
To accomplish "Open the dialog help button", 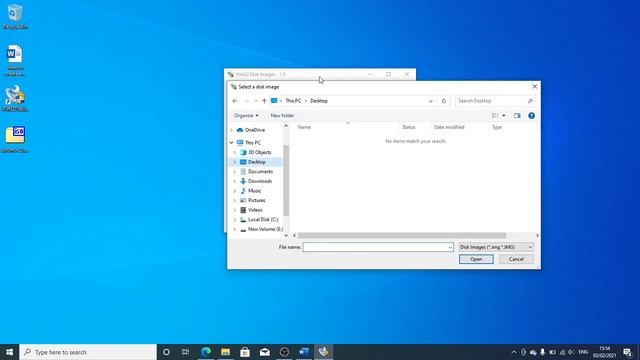I will [x=531, y=116].
